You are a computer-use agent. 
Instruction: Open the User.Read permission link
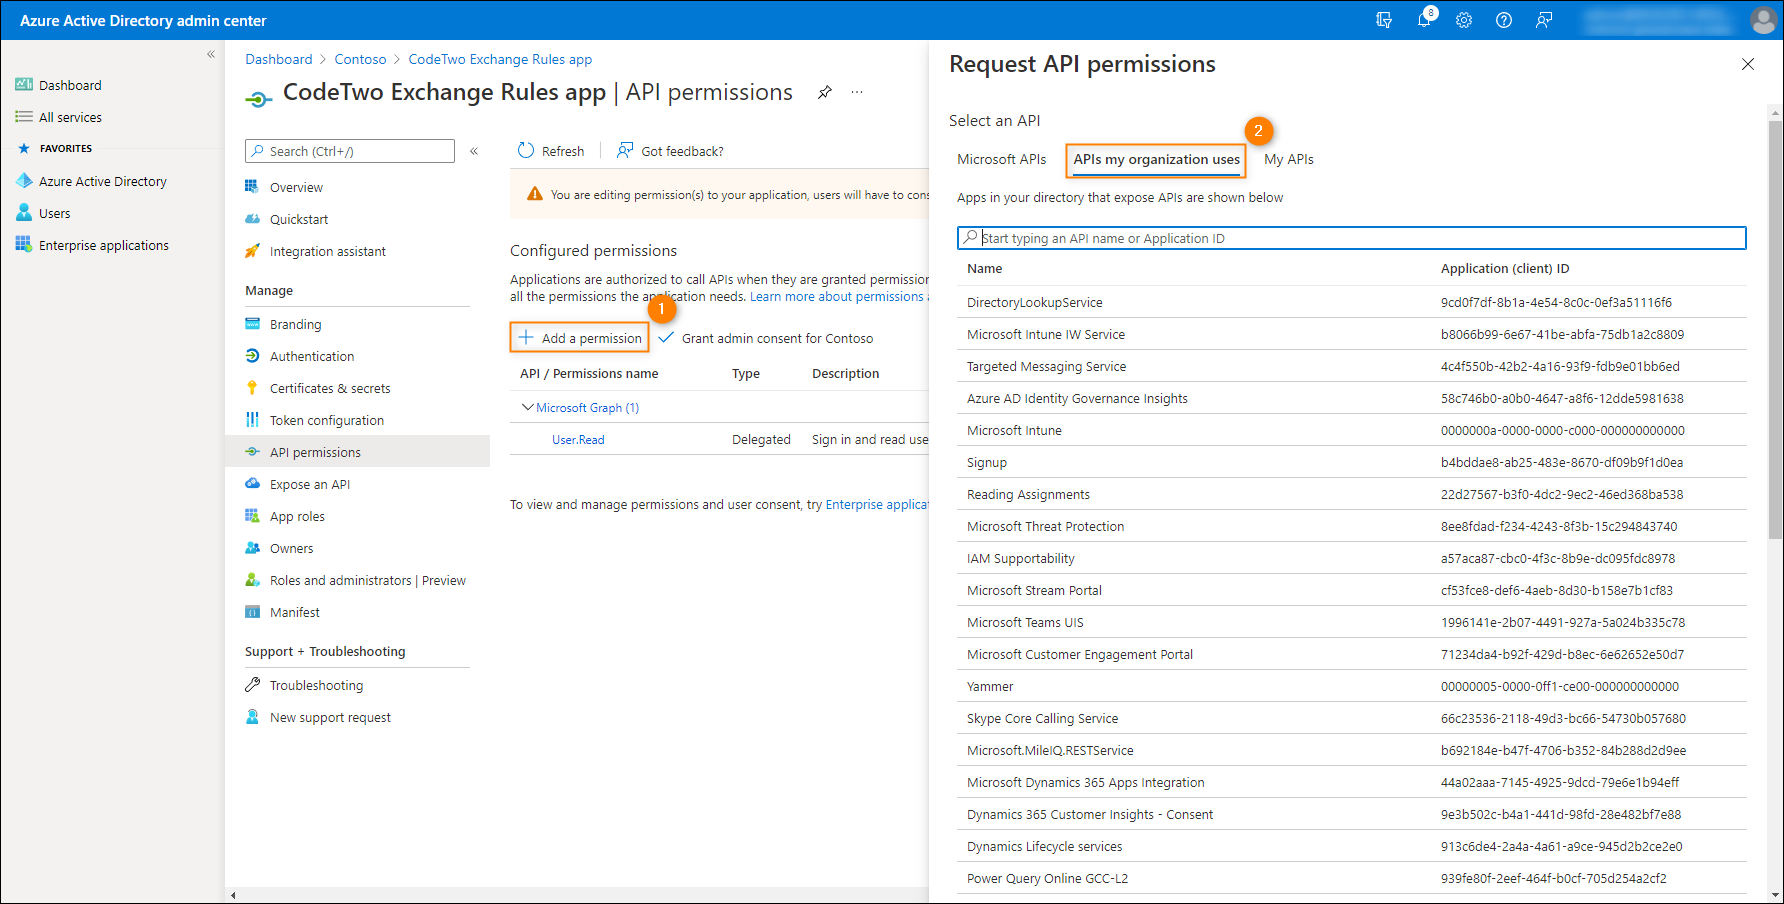point(578,439)
